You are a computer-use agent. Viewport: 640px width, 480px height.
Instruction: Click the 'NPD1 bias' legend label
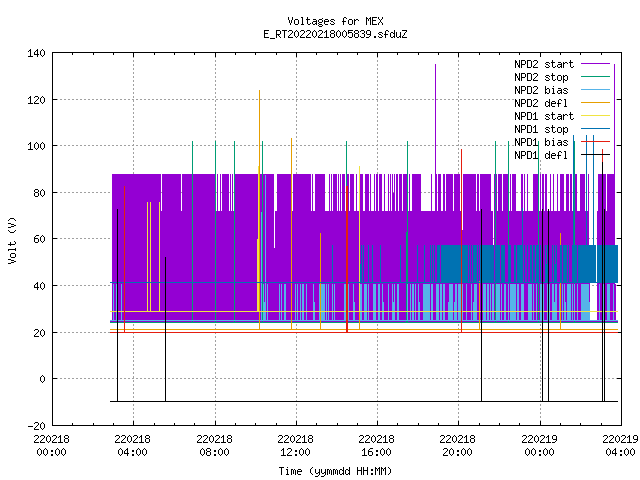[x=541, y=142]
